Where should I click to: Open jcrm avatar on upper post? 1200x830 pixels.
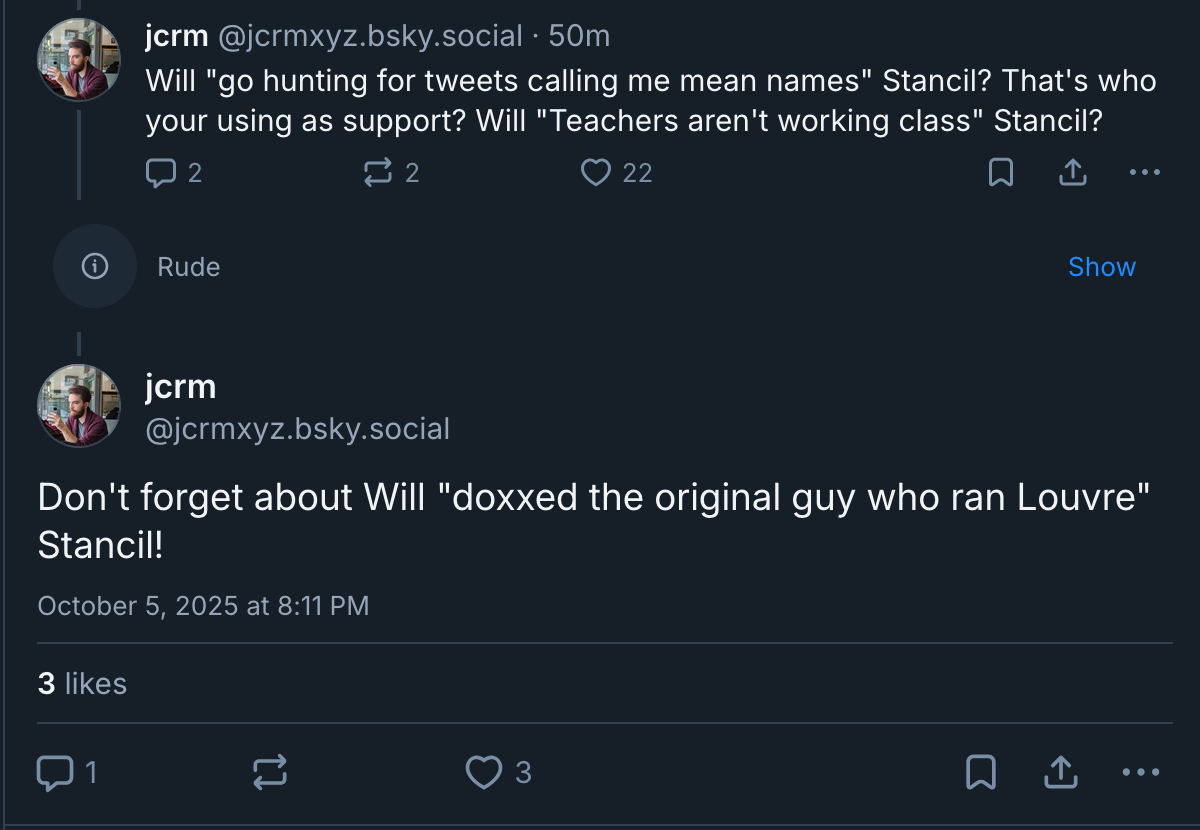pos(79,60)
